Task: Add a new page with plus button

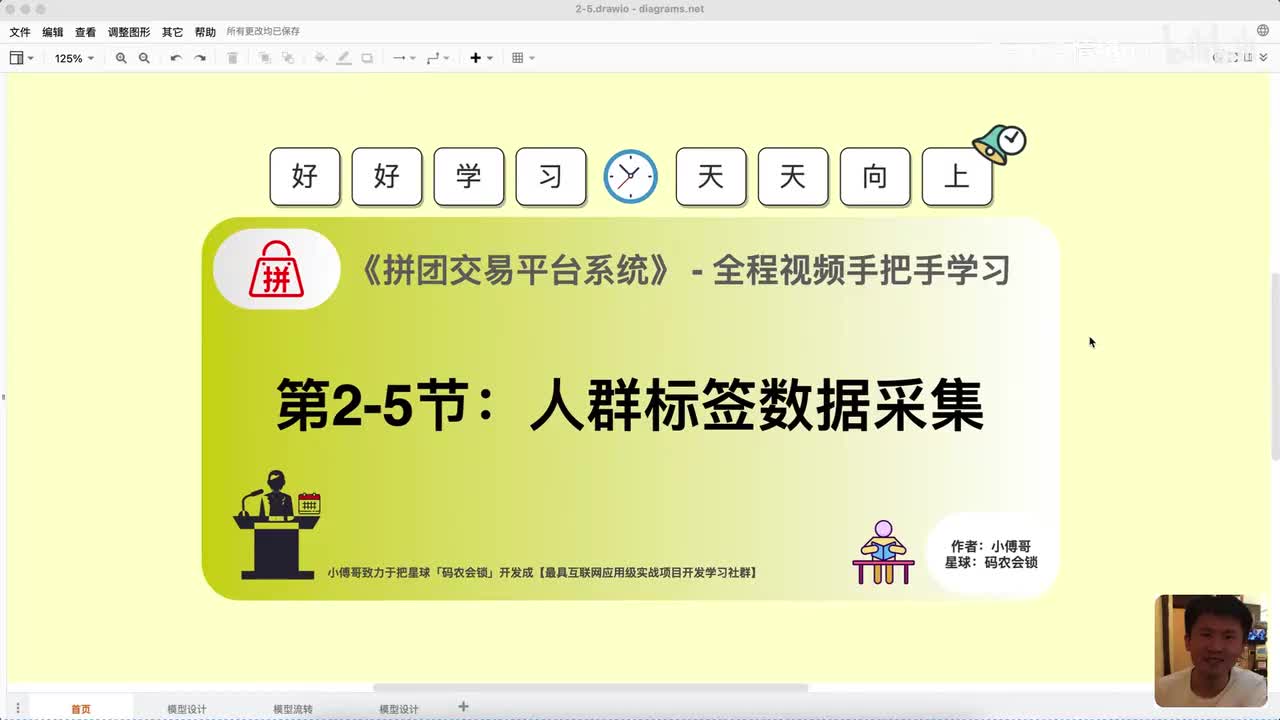Action: pyautogui.click(x=463, y=707)
